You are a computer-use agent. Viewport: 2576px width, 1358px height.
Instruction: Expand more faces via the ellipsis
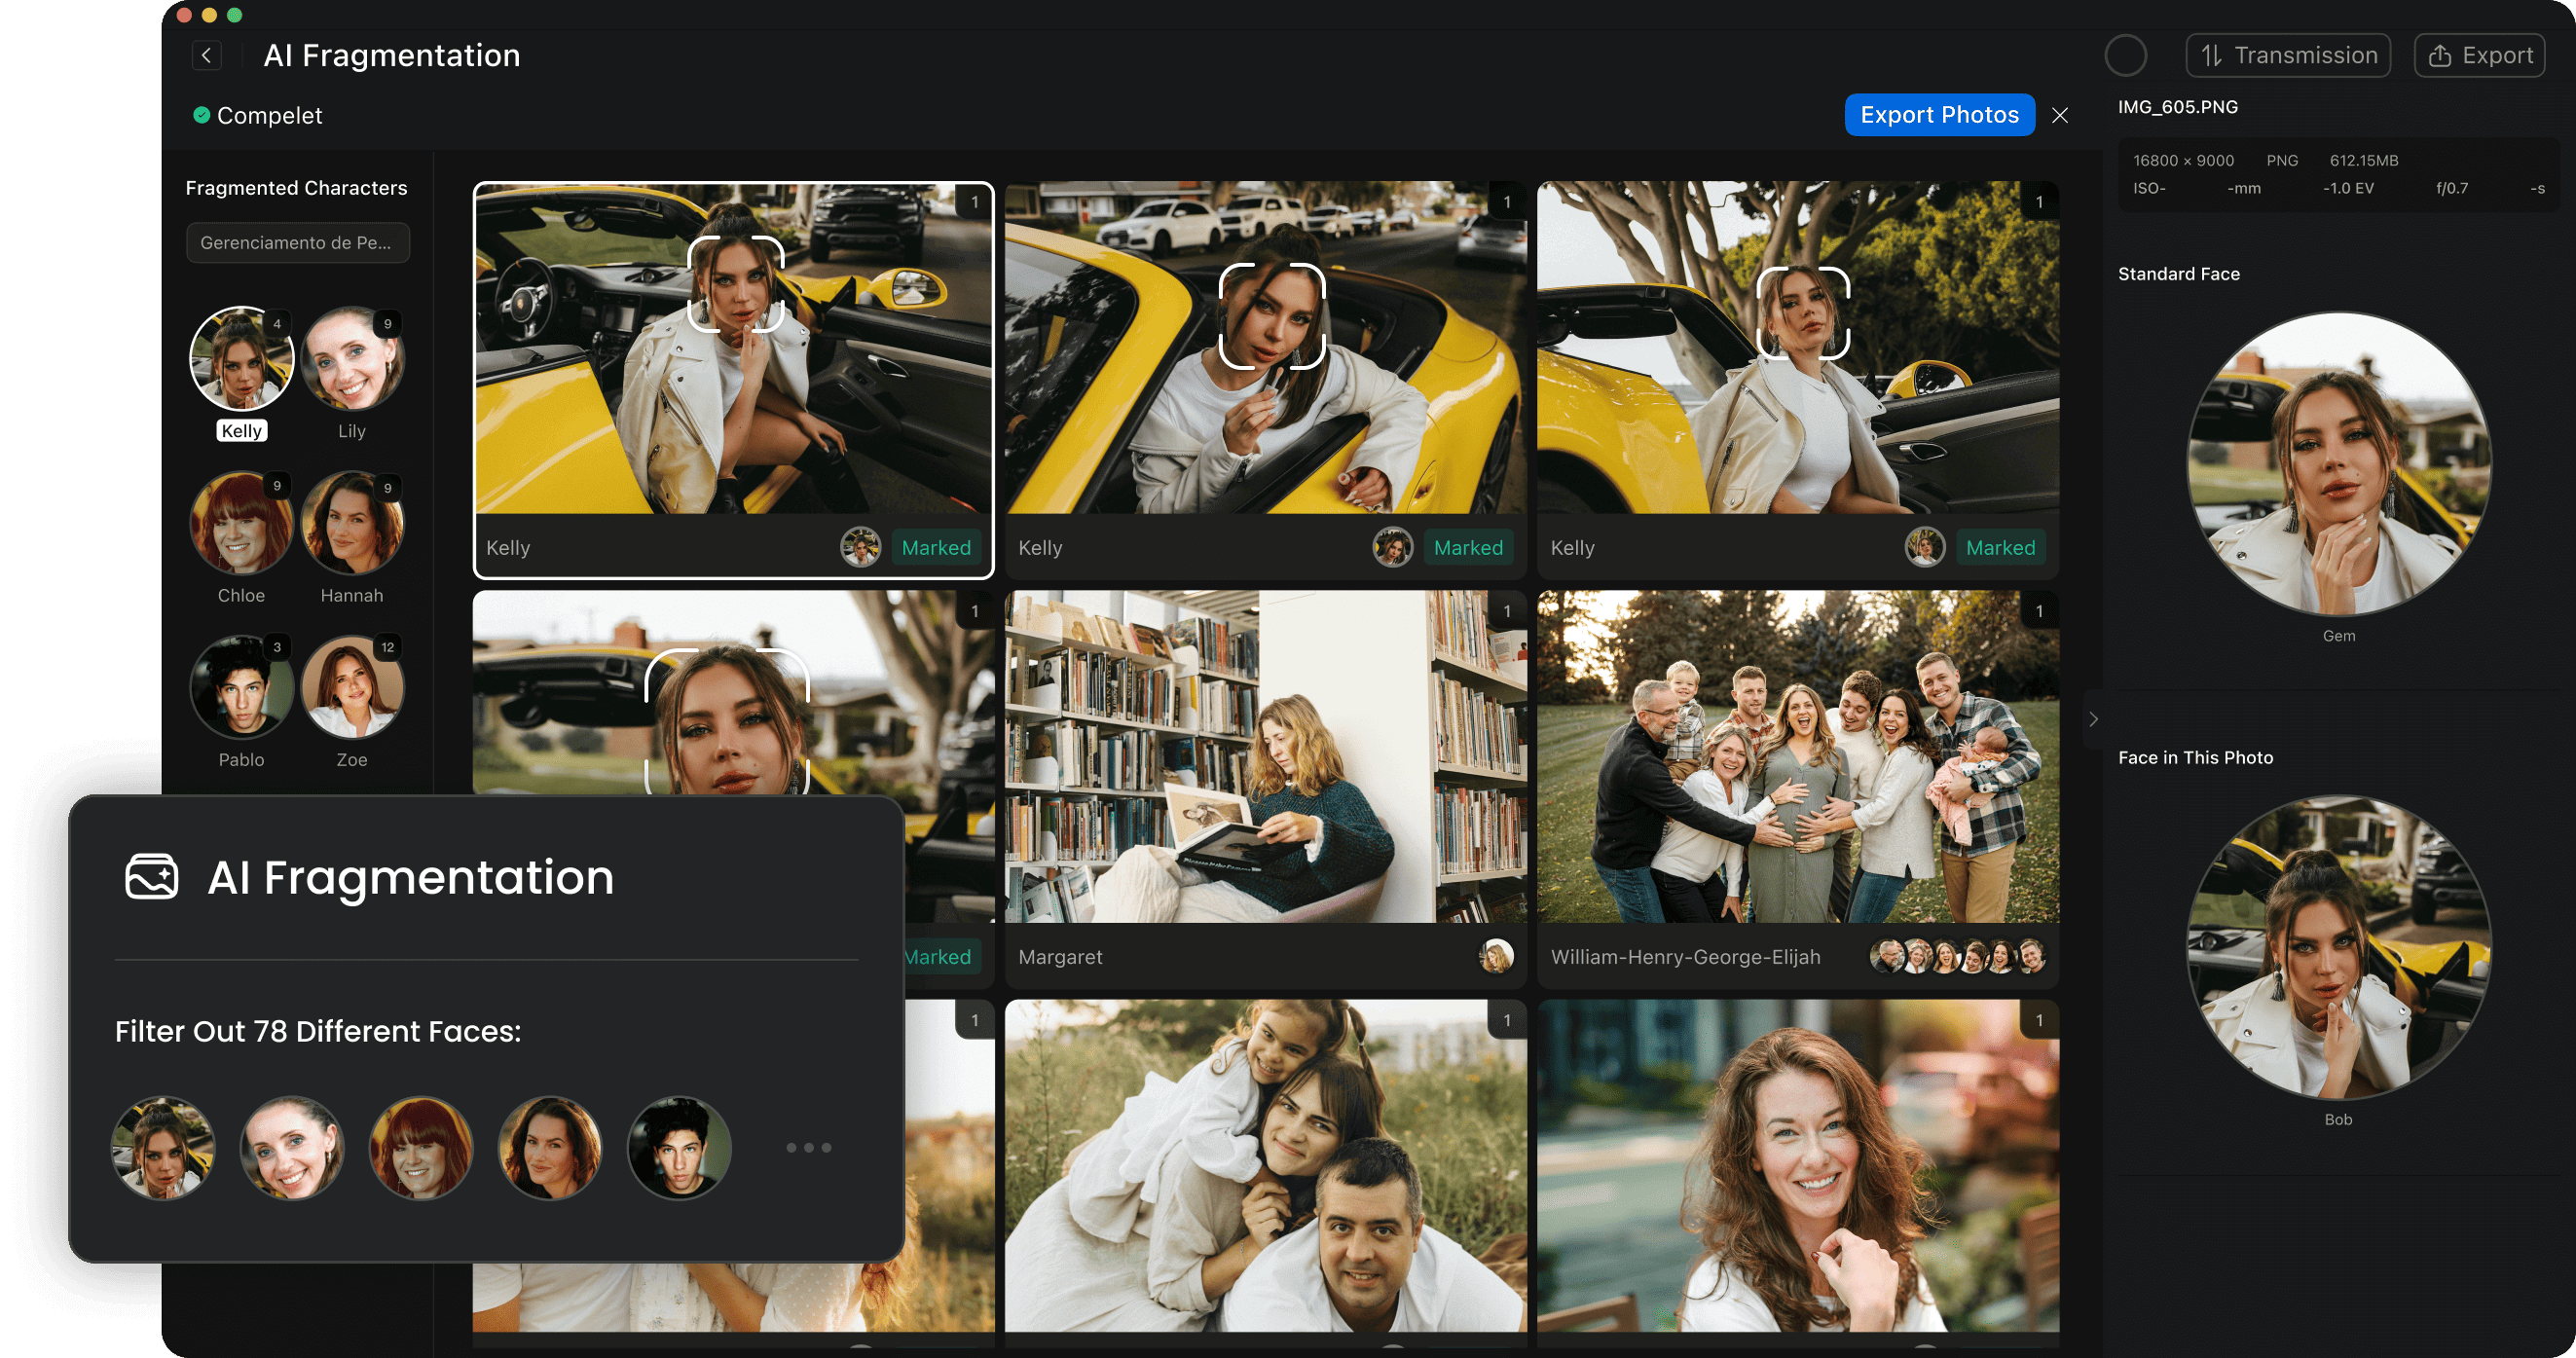[x=808, y=1148]
